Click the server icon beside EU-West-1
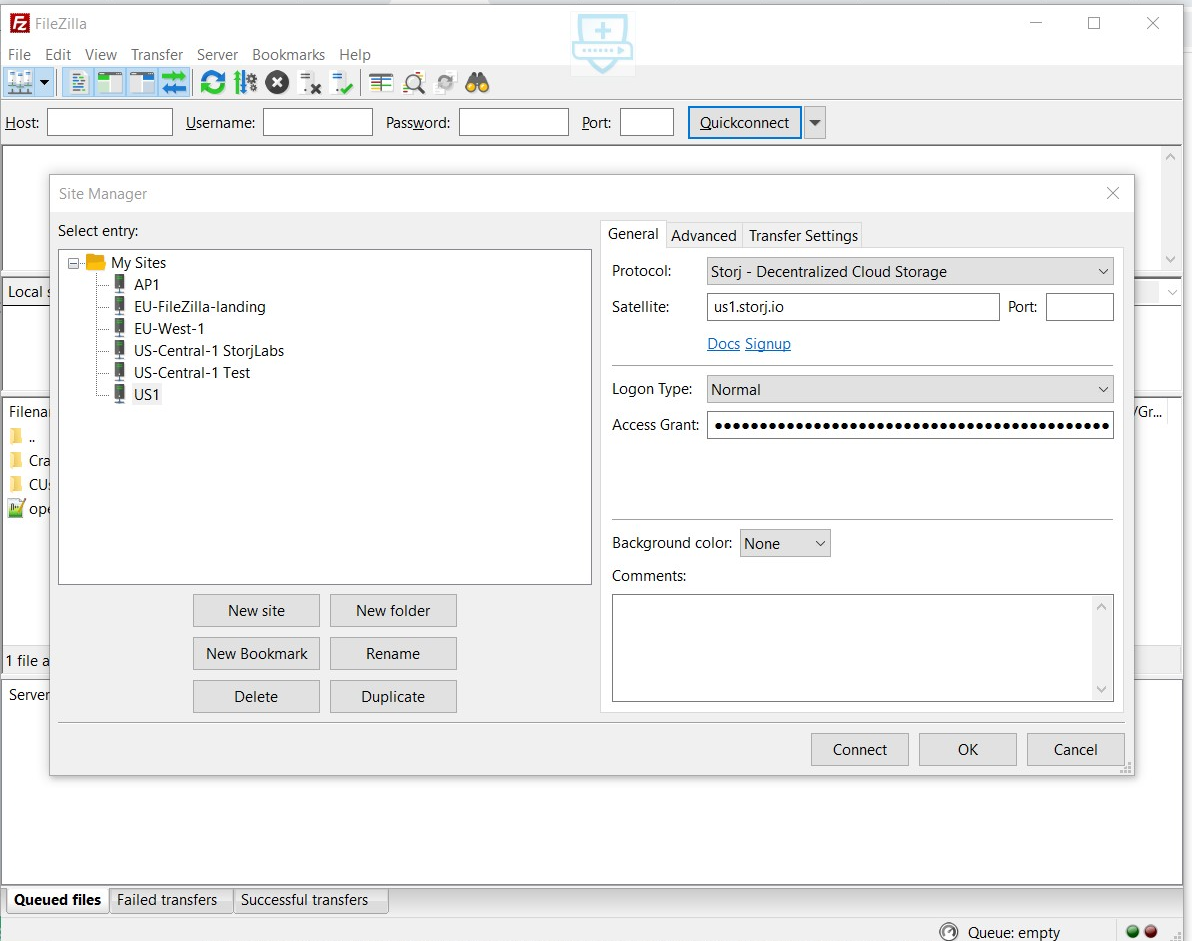Screen dimensions: 1192x941 coord(119,328)
